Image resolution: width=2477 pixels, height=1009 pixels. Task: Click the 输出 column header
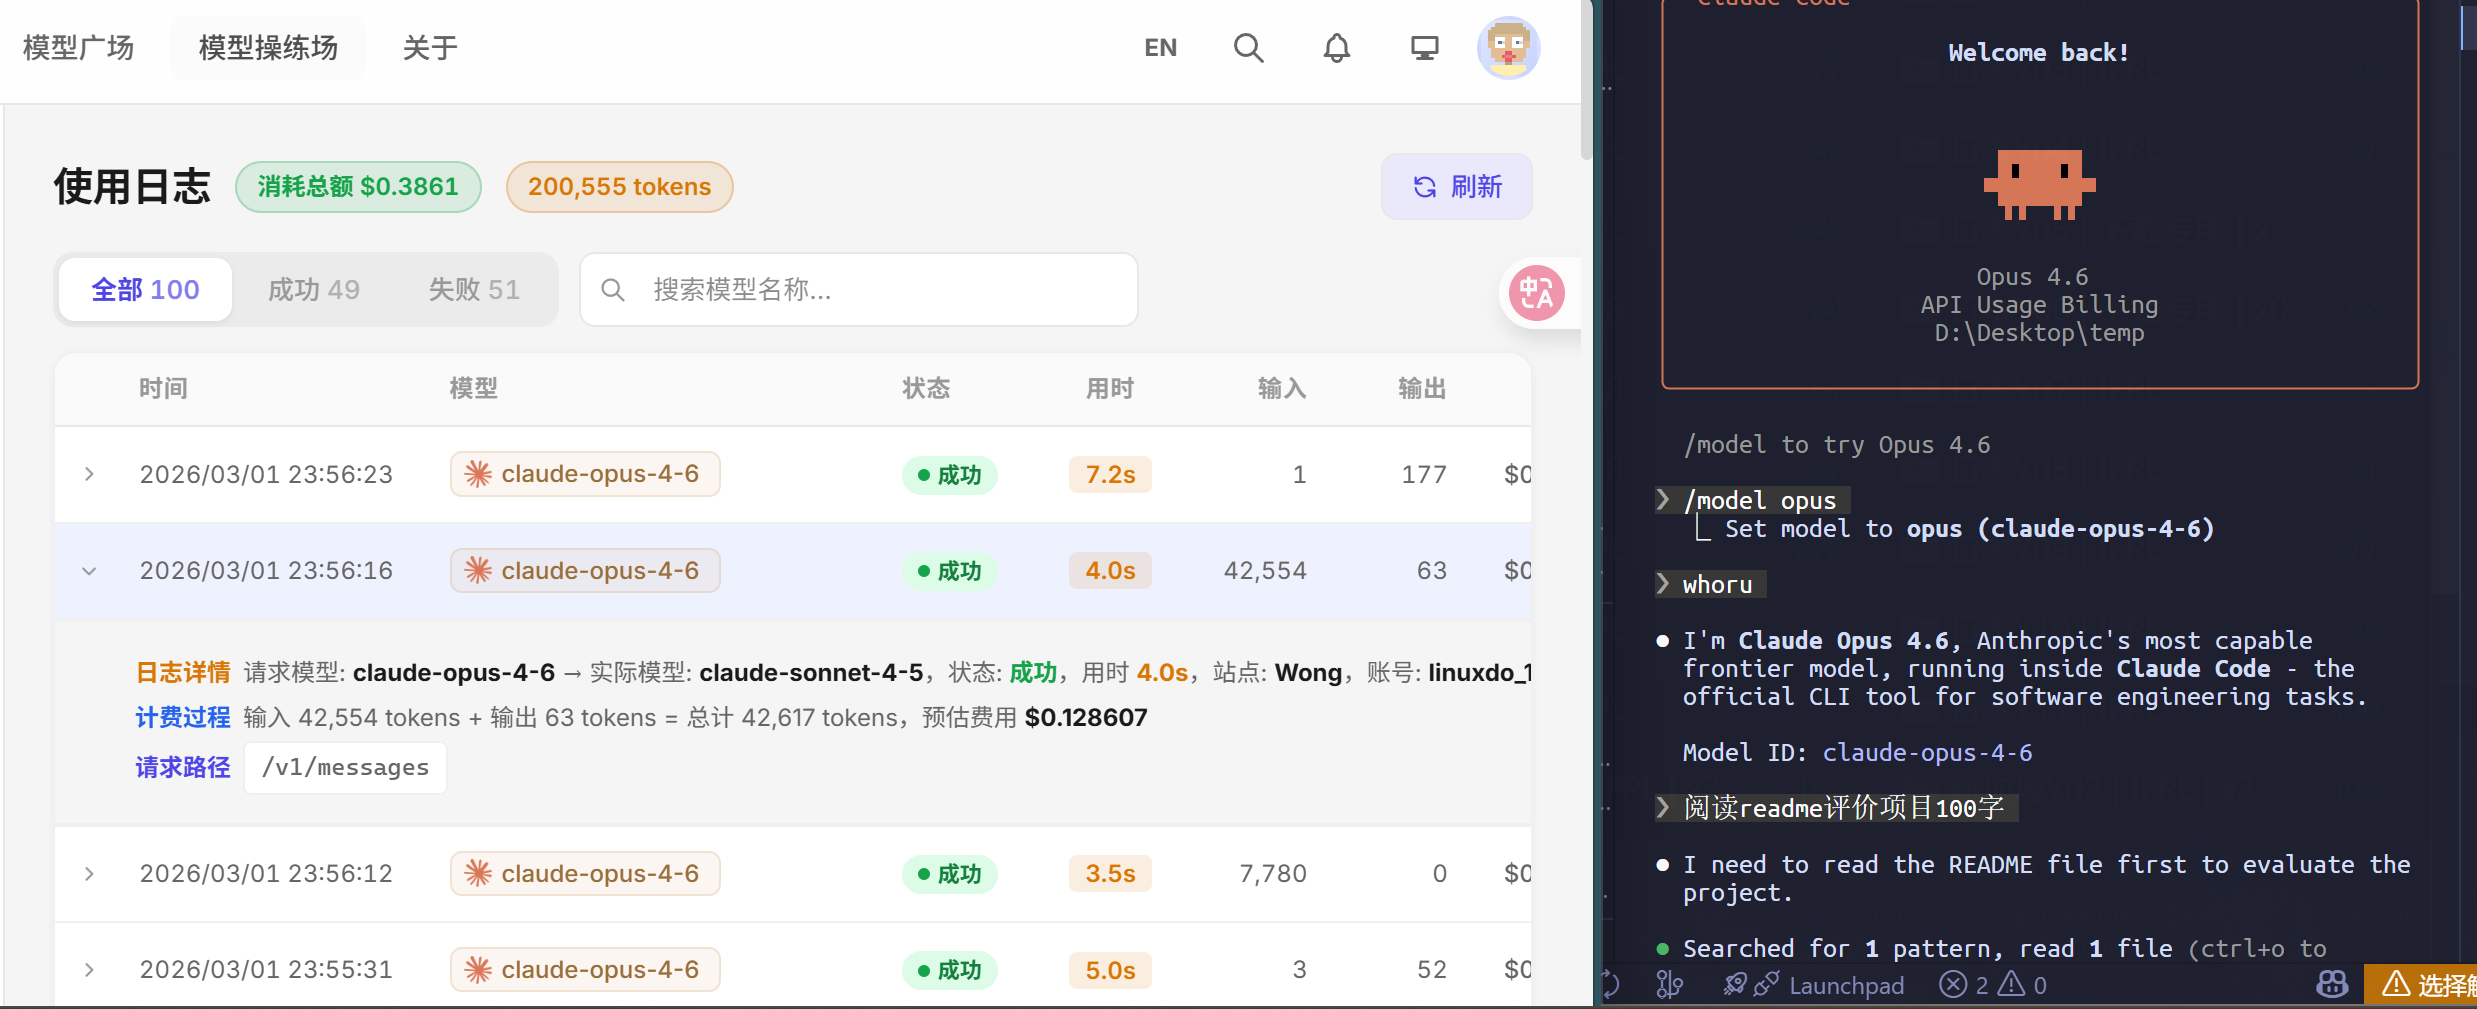(1422, 389)
